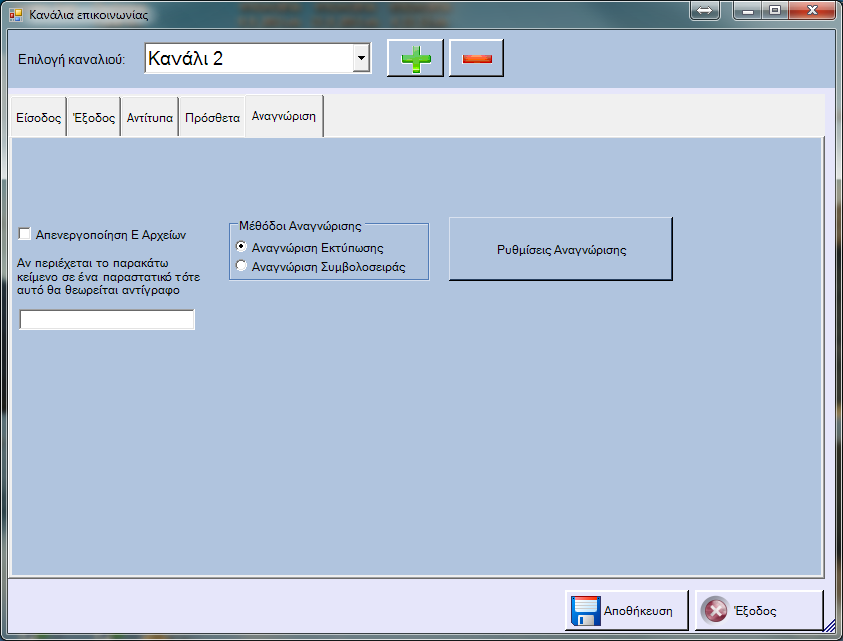Select Αναγνώριση Συμβολοσειράς radio option

click(x=241, y=266)
